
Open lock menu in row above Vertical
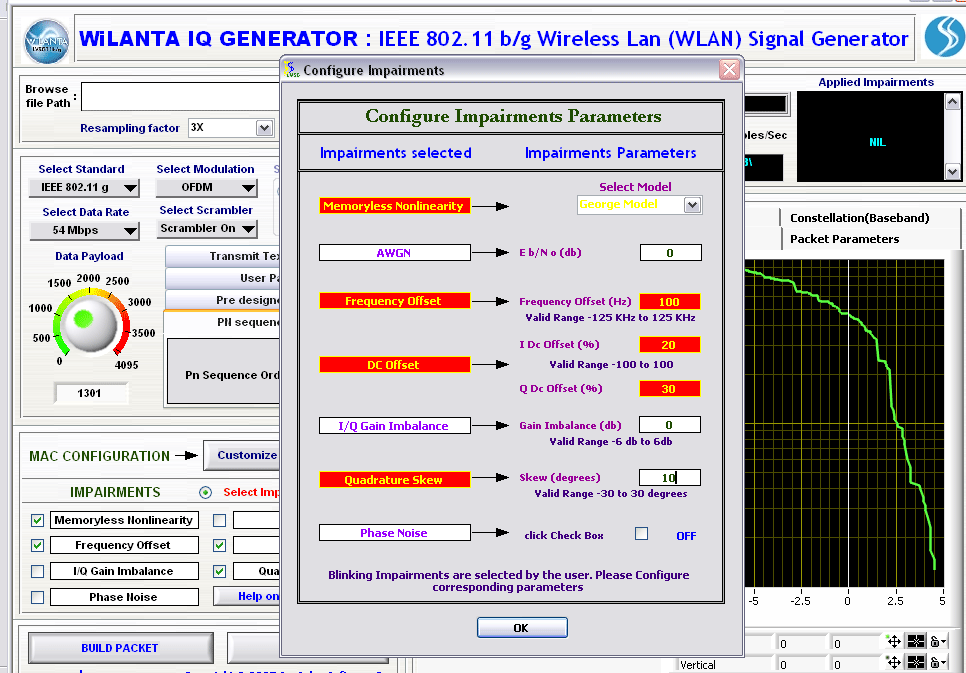(938, 642)
